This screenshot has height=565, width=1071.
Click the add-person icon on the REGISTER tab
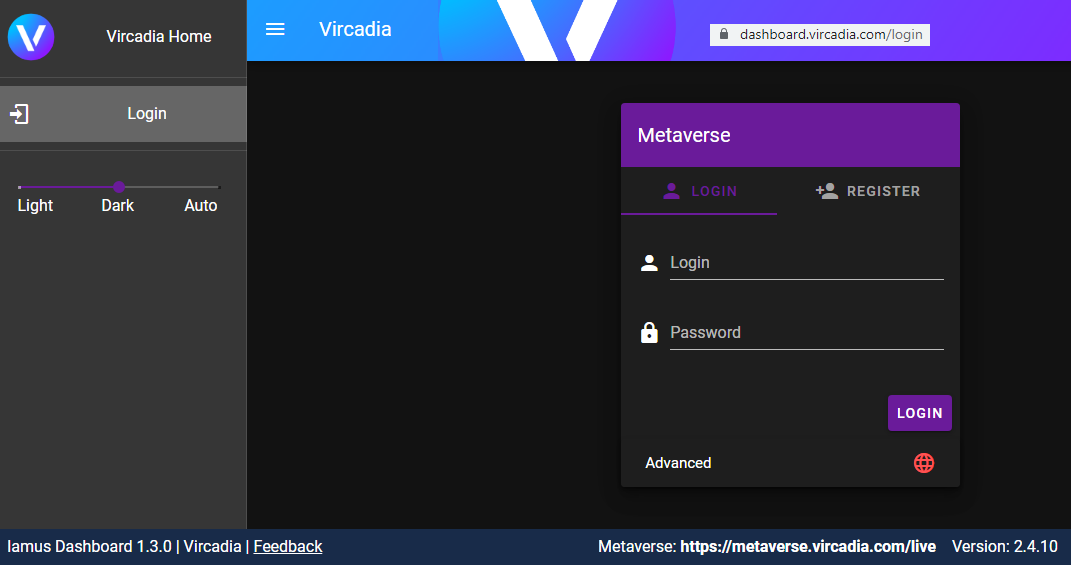[826, 191]
